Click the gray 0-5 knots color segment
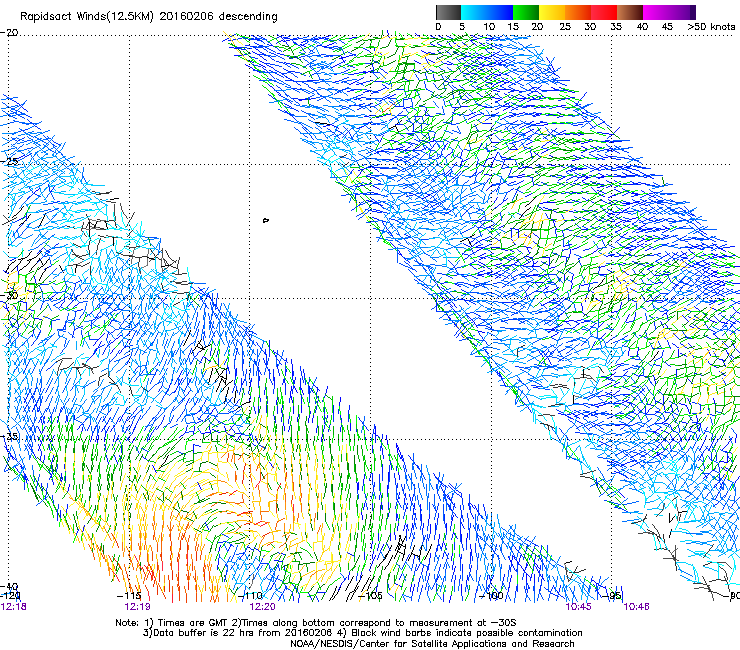This screenshot has height=650, width=740. 448,12
